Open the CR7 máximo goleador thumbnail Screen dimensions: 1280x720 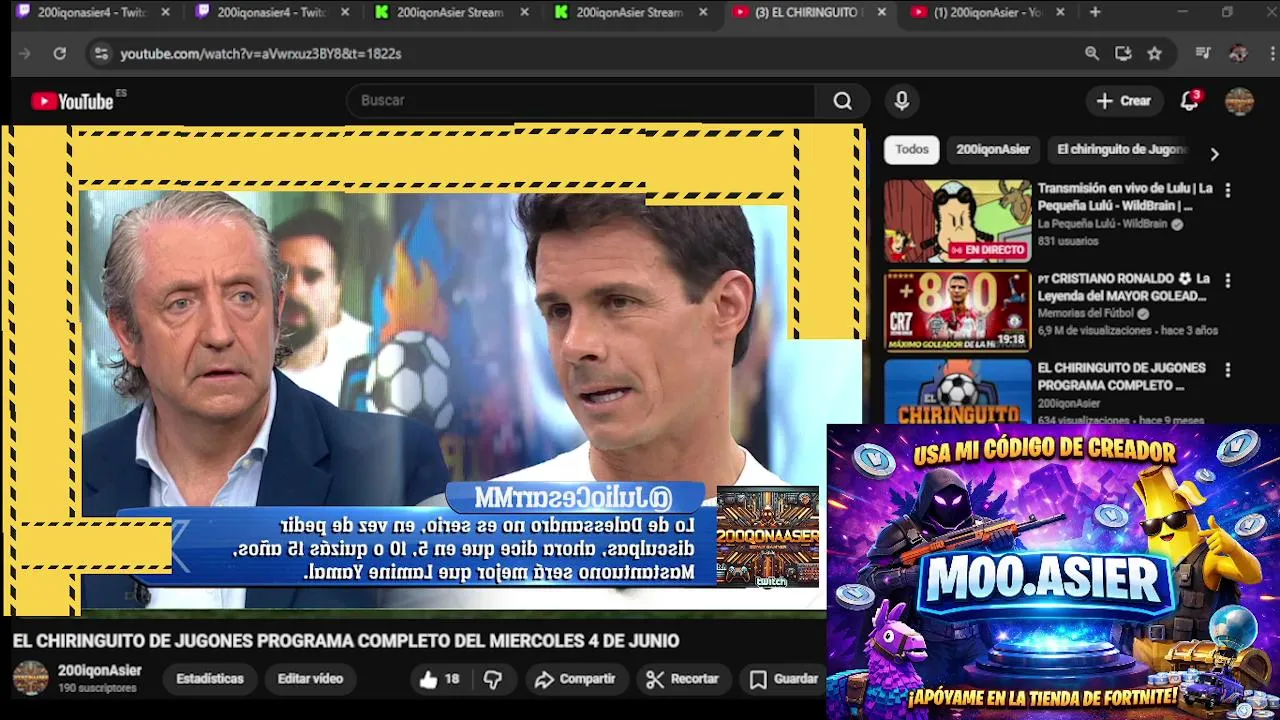tap(957, 311)
